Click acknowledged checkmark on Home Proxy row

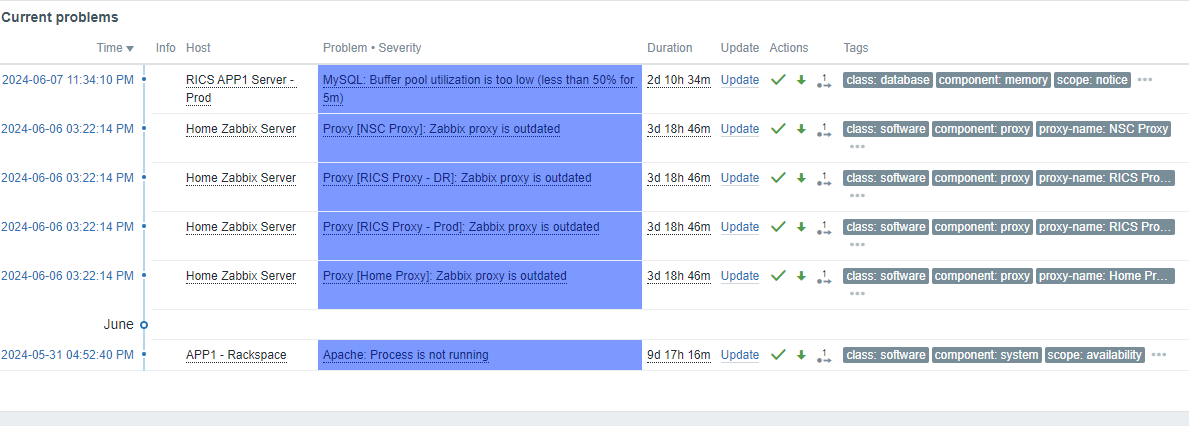tap(778, 276)
